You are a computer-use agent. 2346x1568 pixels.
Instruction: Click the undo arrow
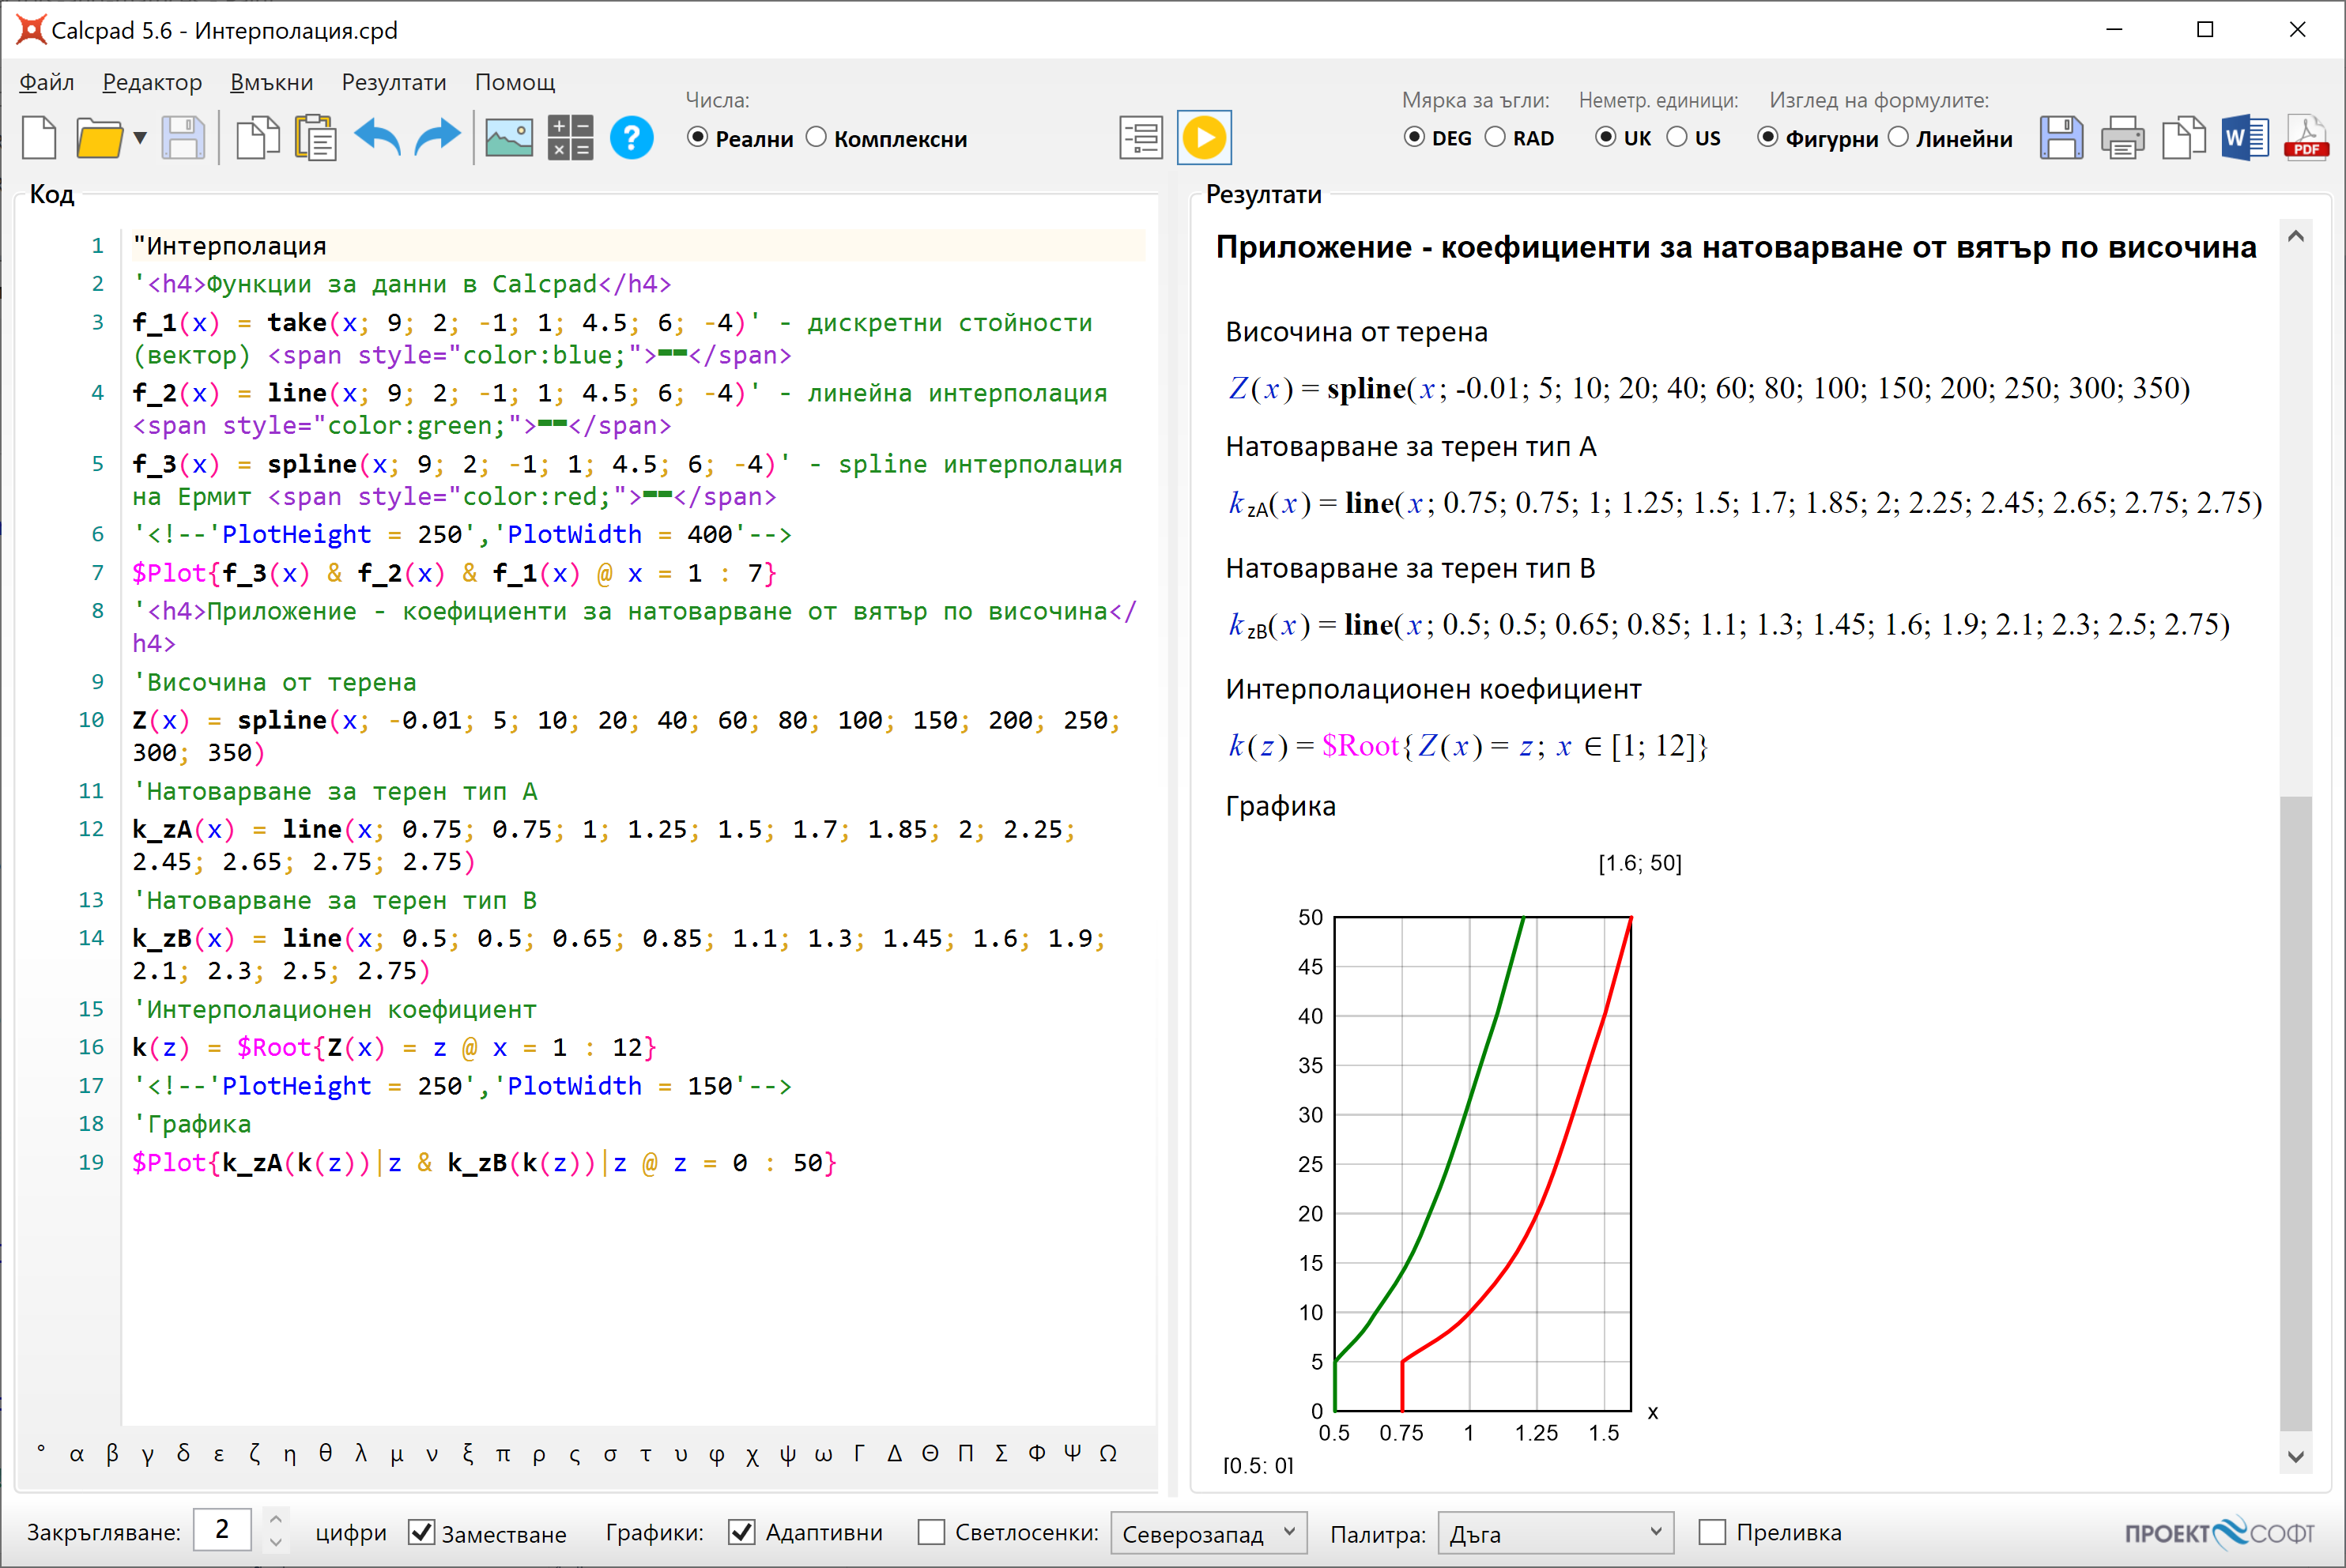click(378, 138)
